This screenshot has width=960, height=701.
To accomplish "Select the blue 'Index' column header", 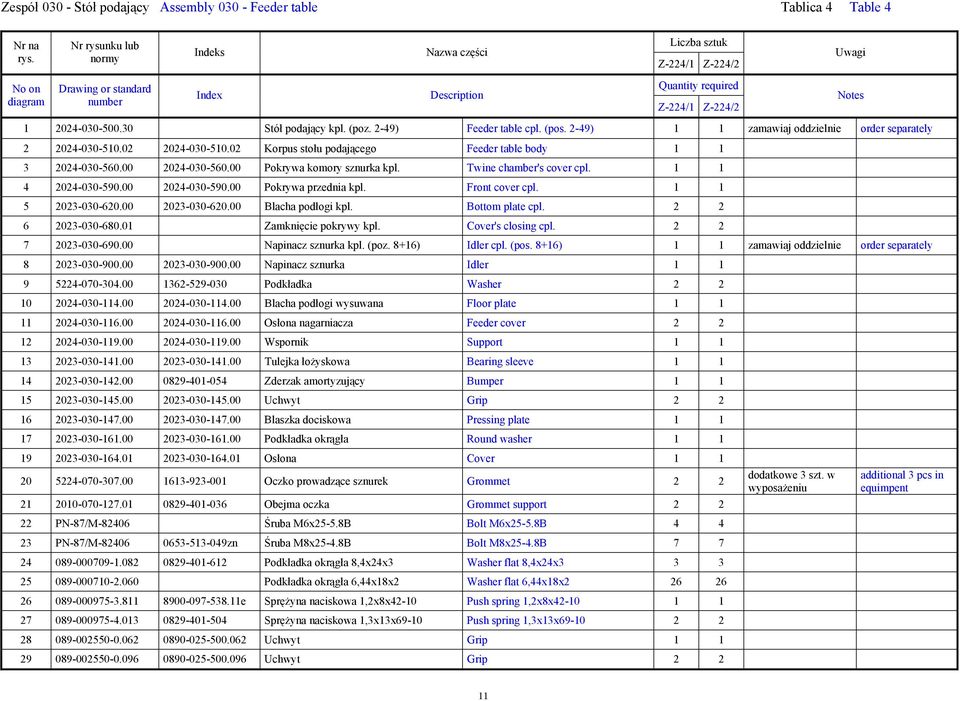I will tap(209, 96).
